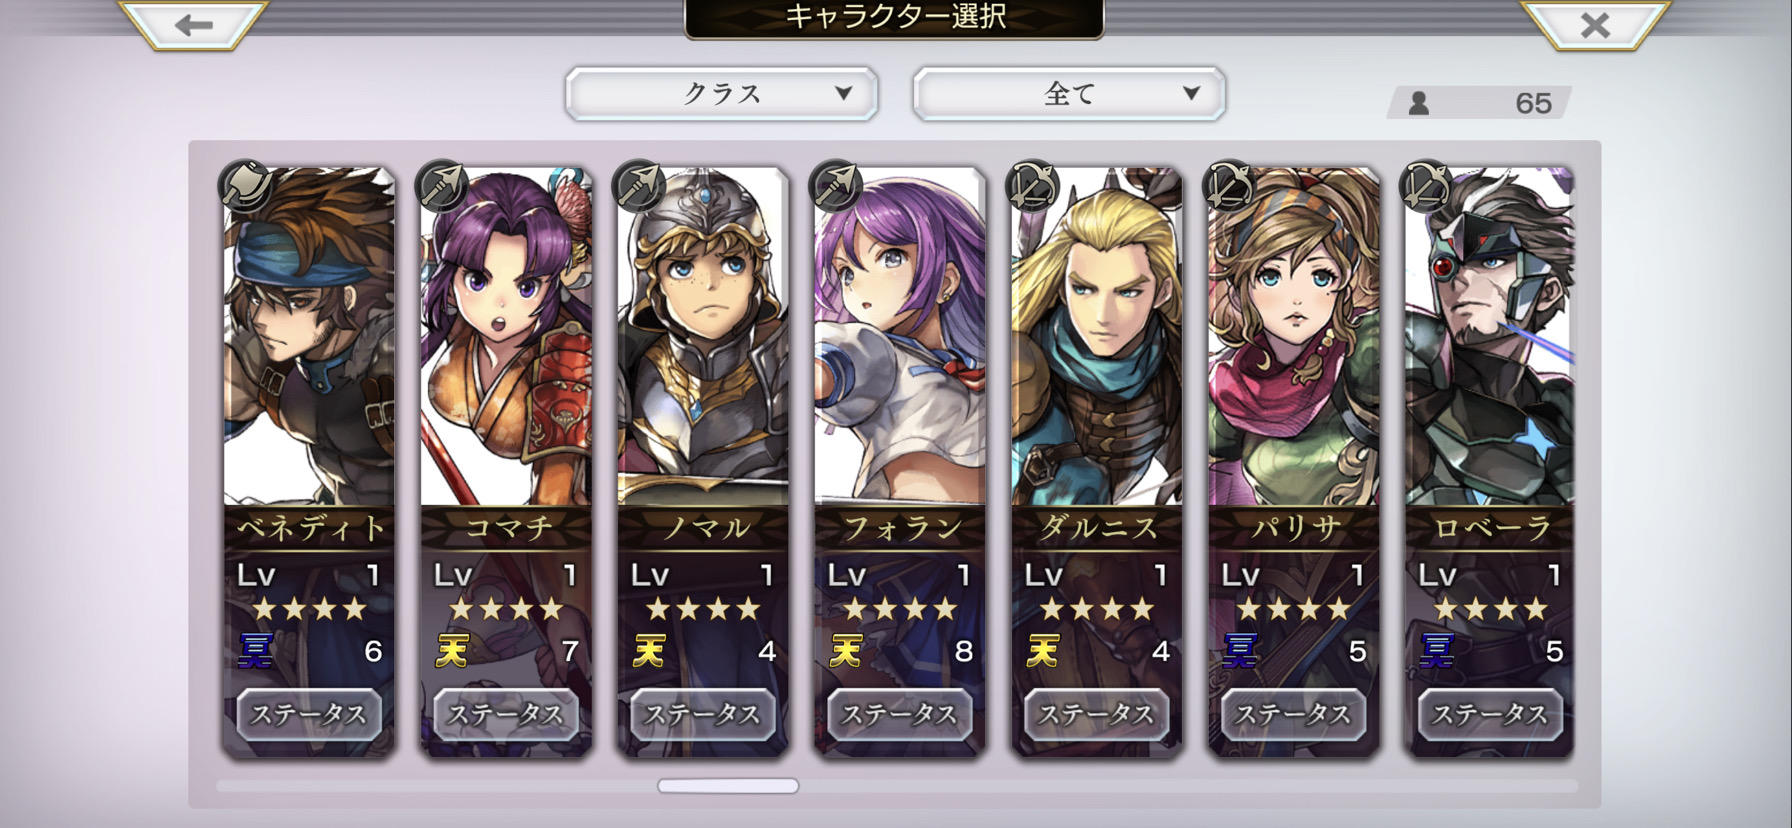
Task: Open ステータス for ノマル
Action: (703, 714)
